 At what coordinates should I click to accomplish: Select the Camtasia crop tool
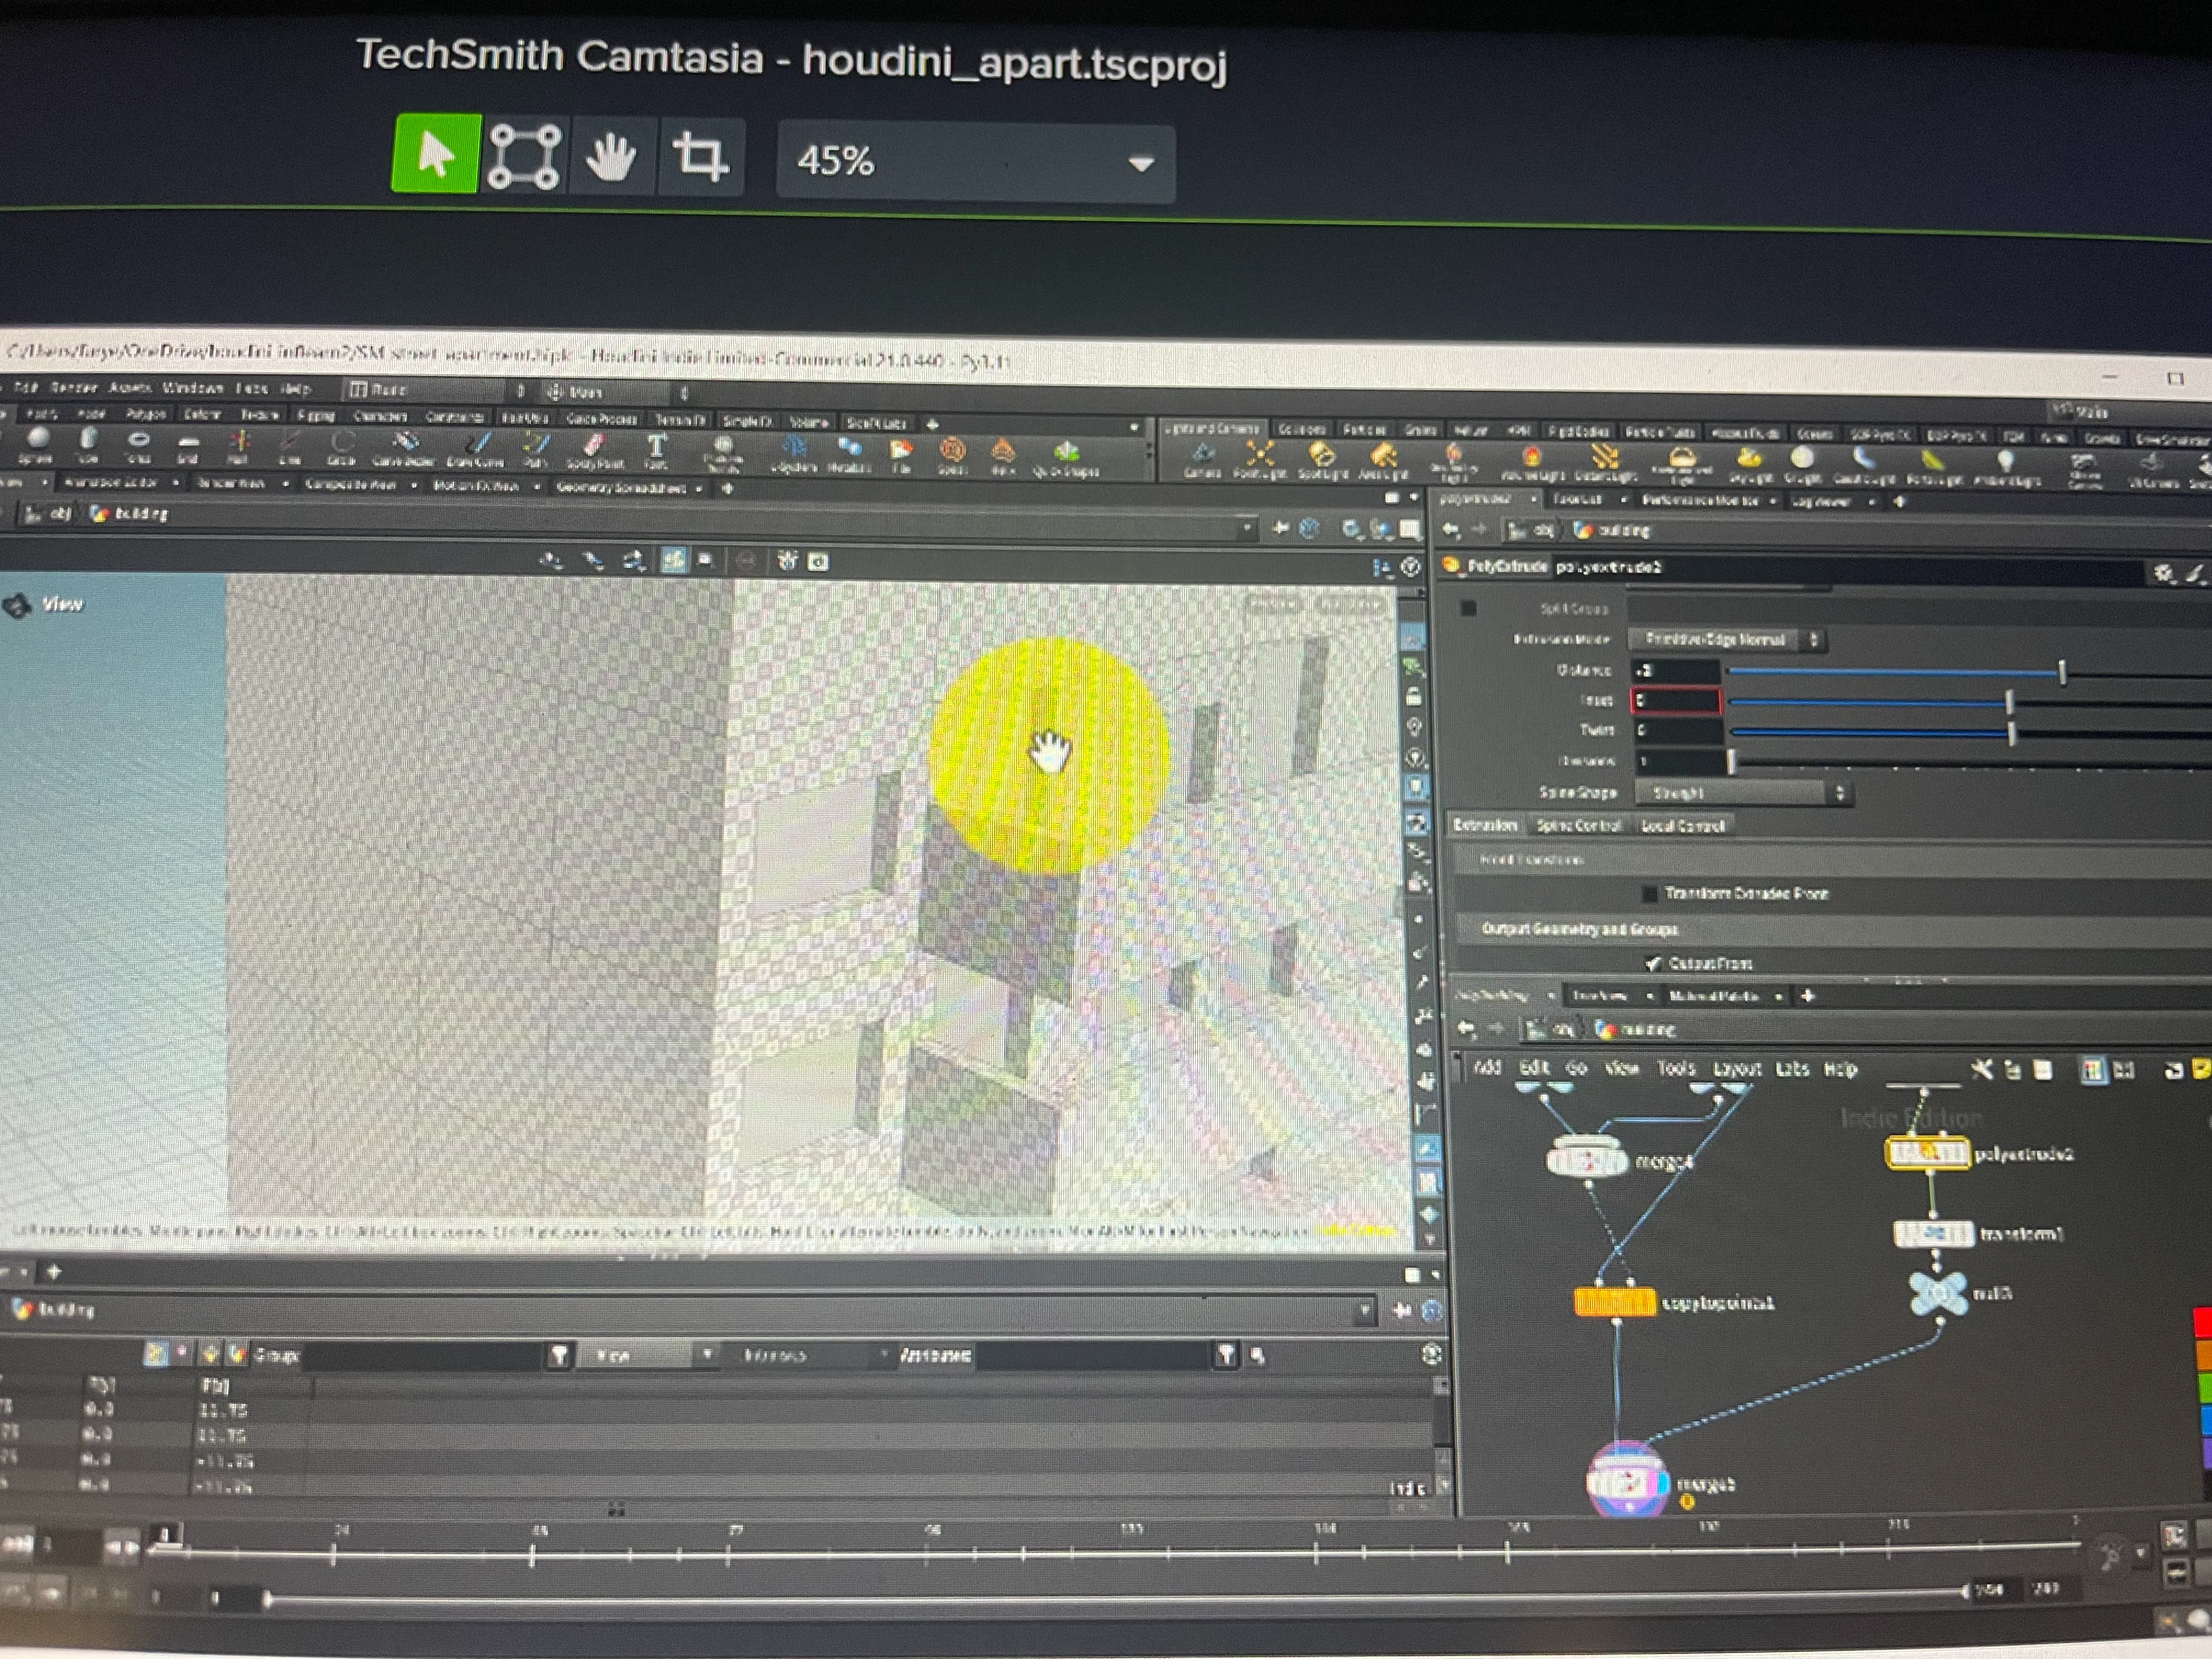[699, 157]
